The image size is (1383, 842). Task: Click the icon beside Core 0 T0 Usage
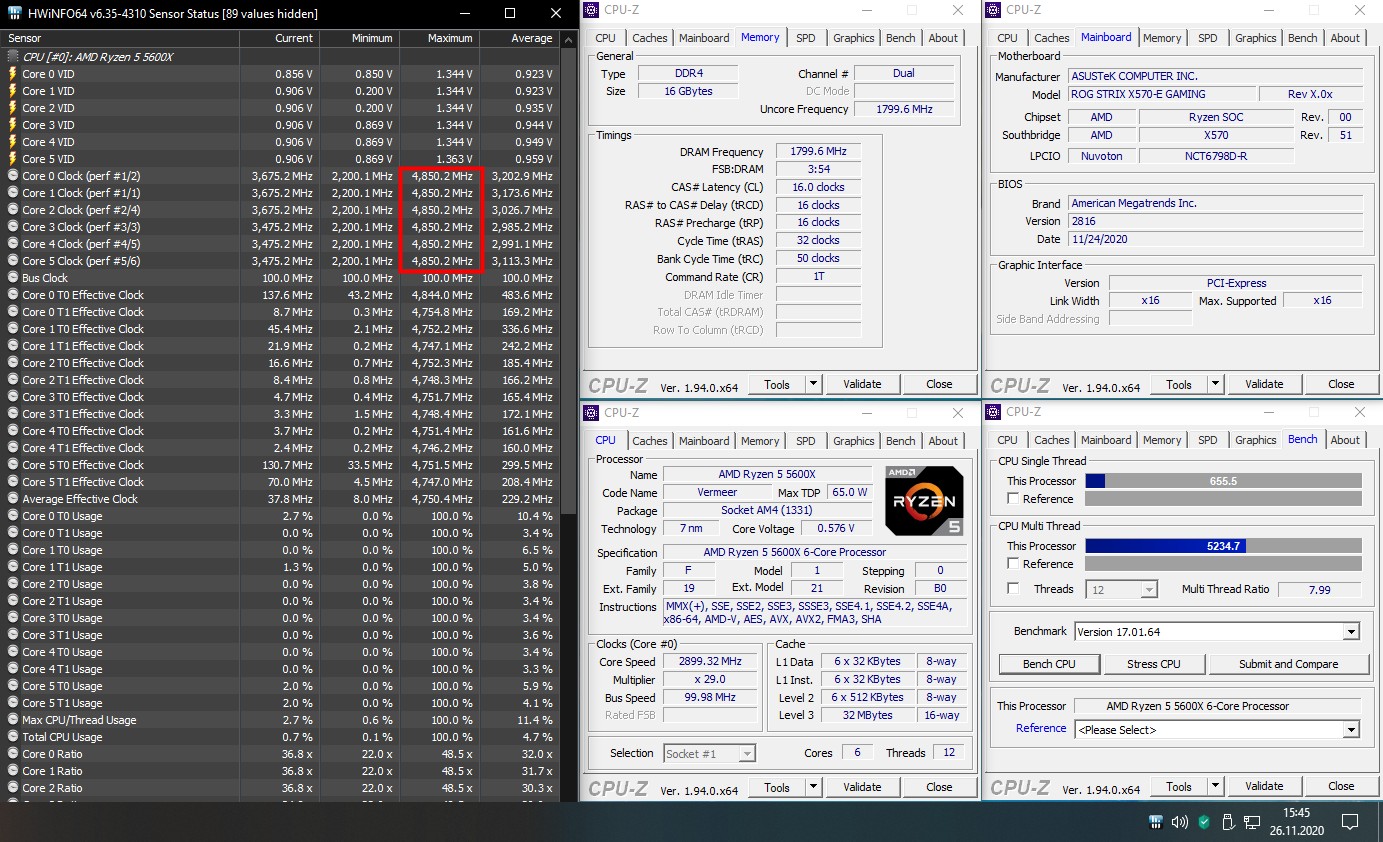click(x=12, y=516)
